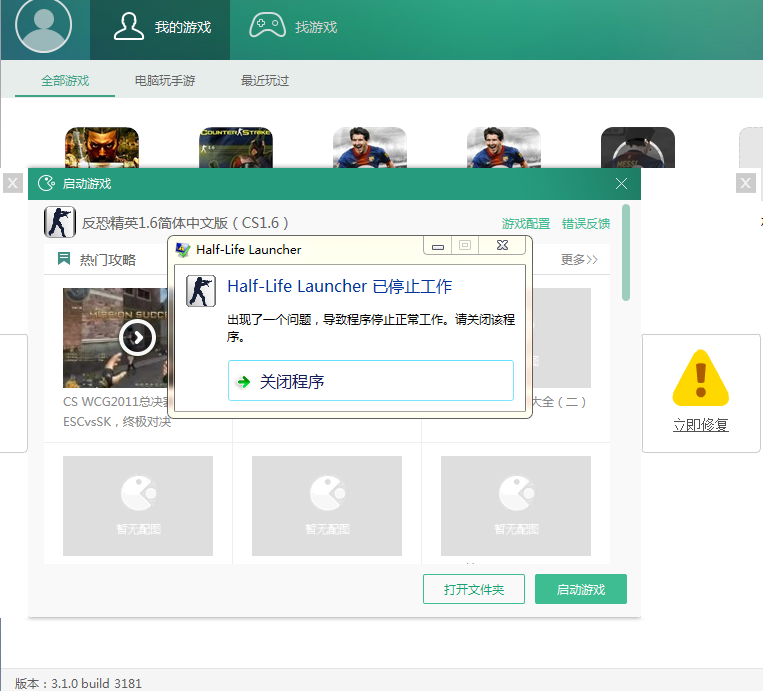Click the Half-Life Launcher title bar icon
763x691 pixels.
point(182,250)
